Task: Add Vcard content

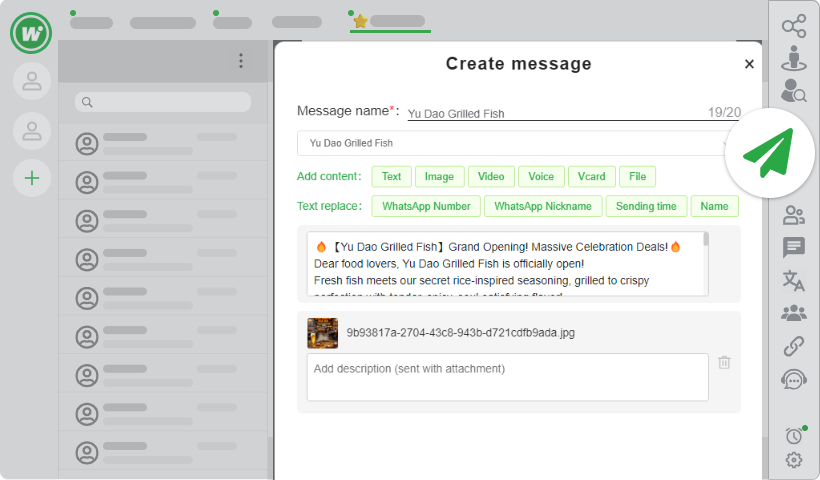Action: (591, 177)
